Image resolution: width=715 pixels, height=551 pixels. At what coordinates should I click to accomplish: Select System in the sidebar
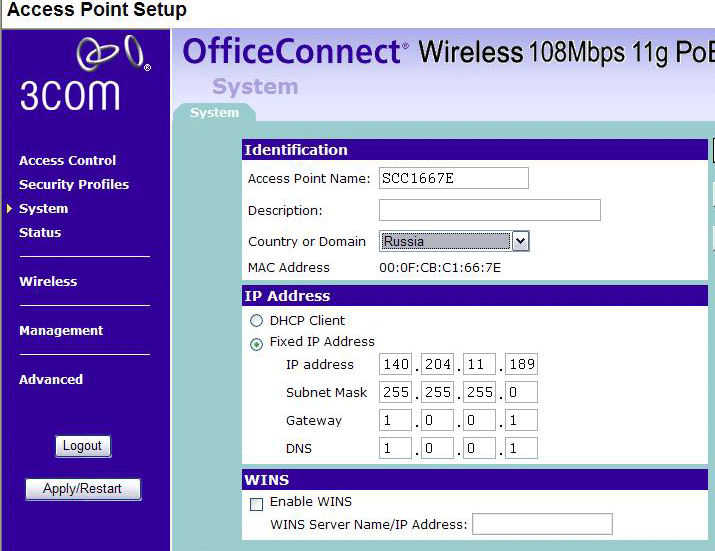43,208
